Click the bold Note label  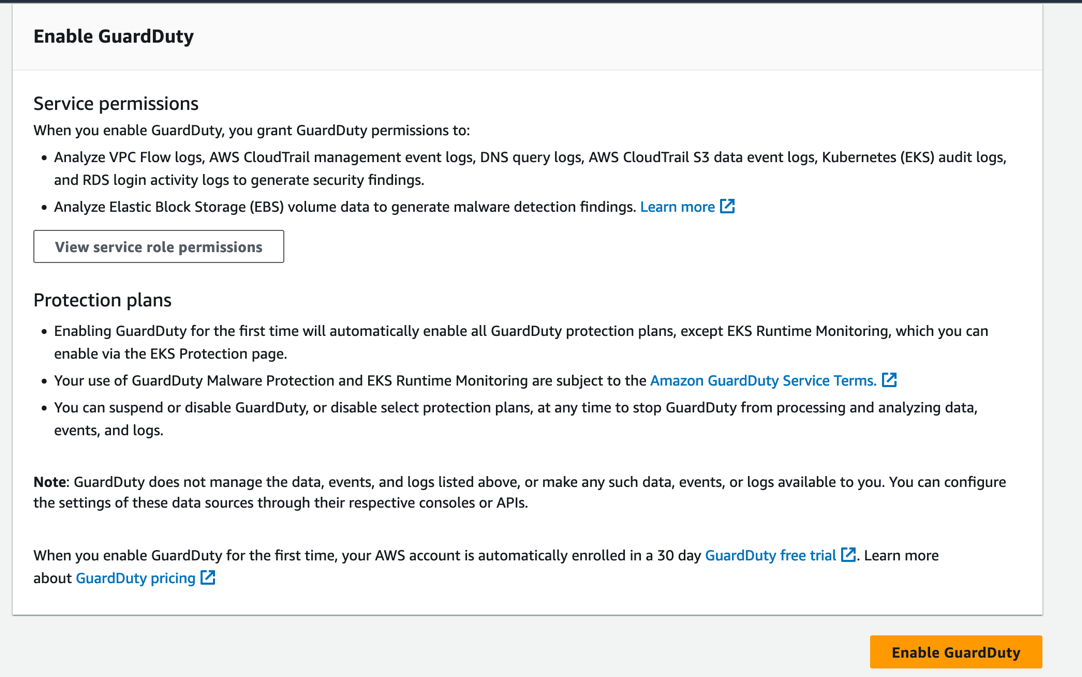pos(50,482)
